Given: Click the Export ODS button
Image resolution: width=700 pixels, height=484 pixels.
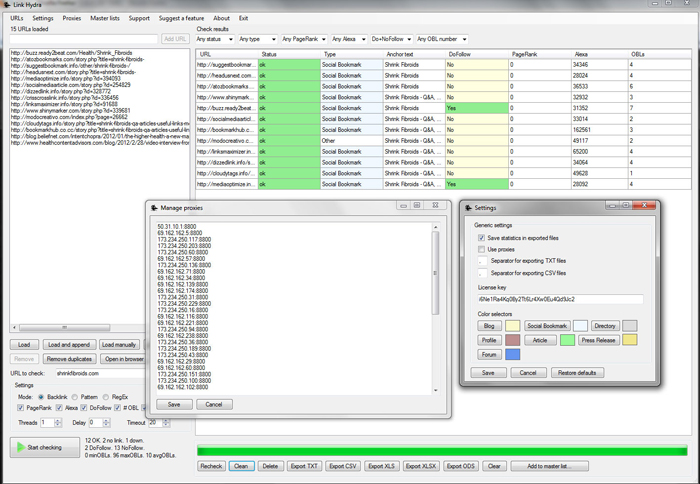Looking at the screenshot, I should [461, 466].
